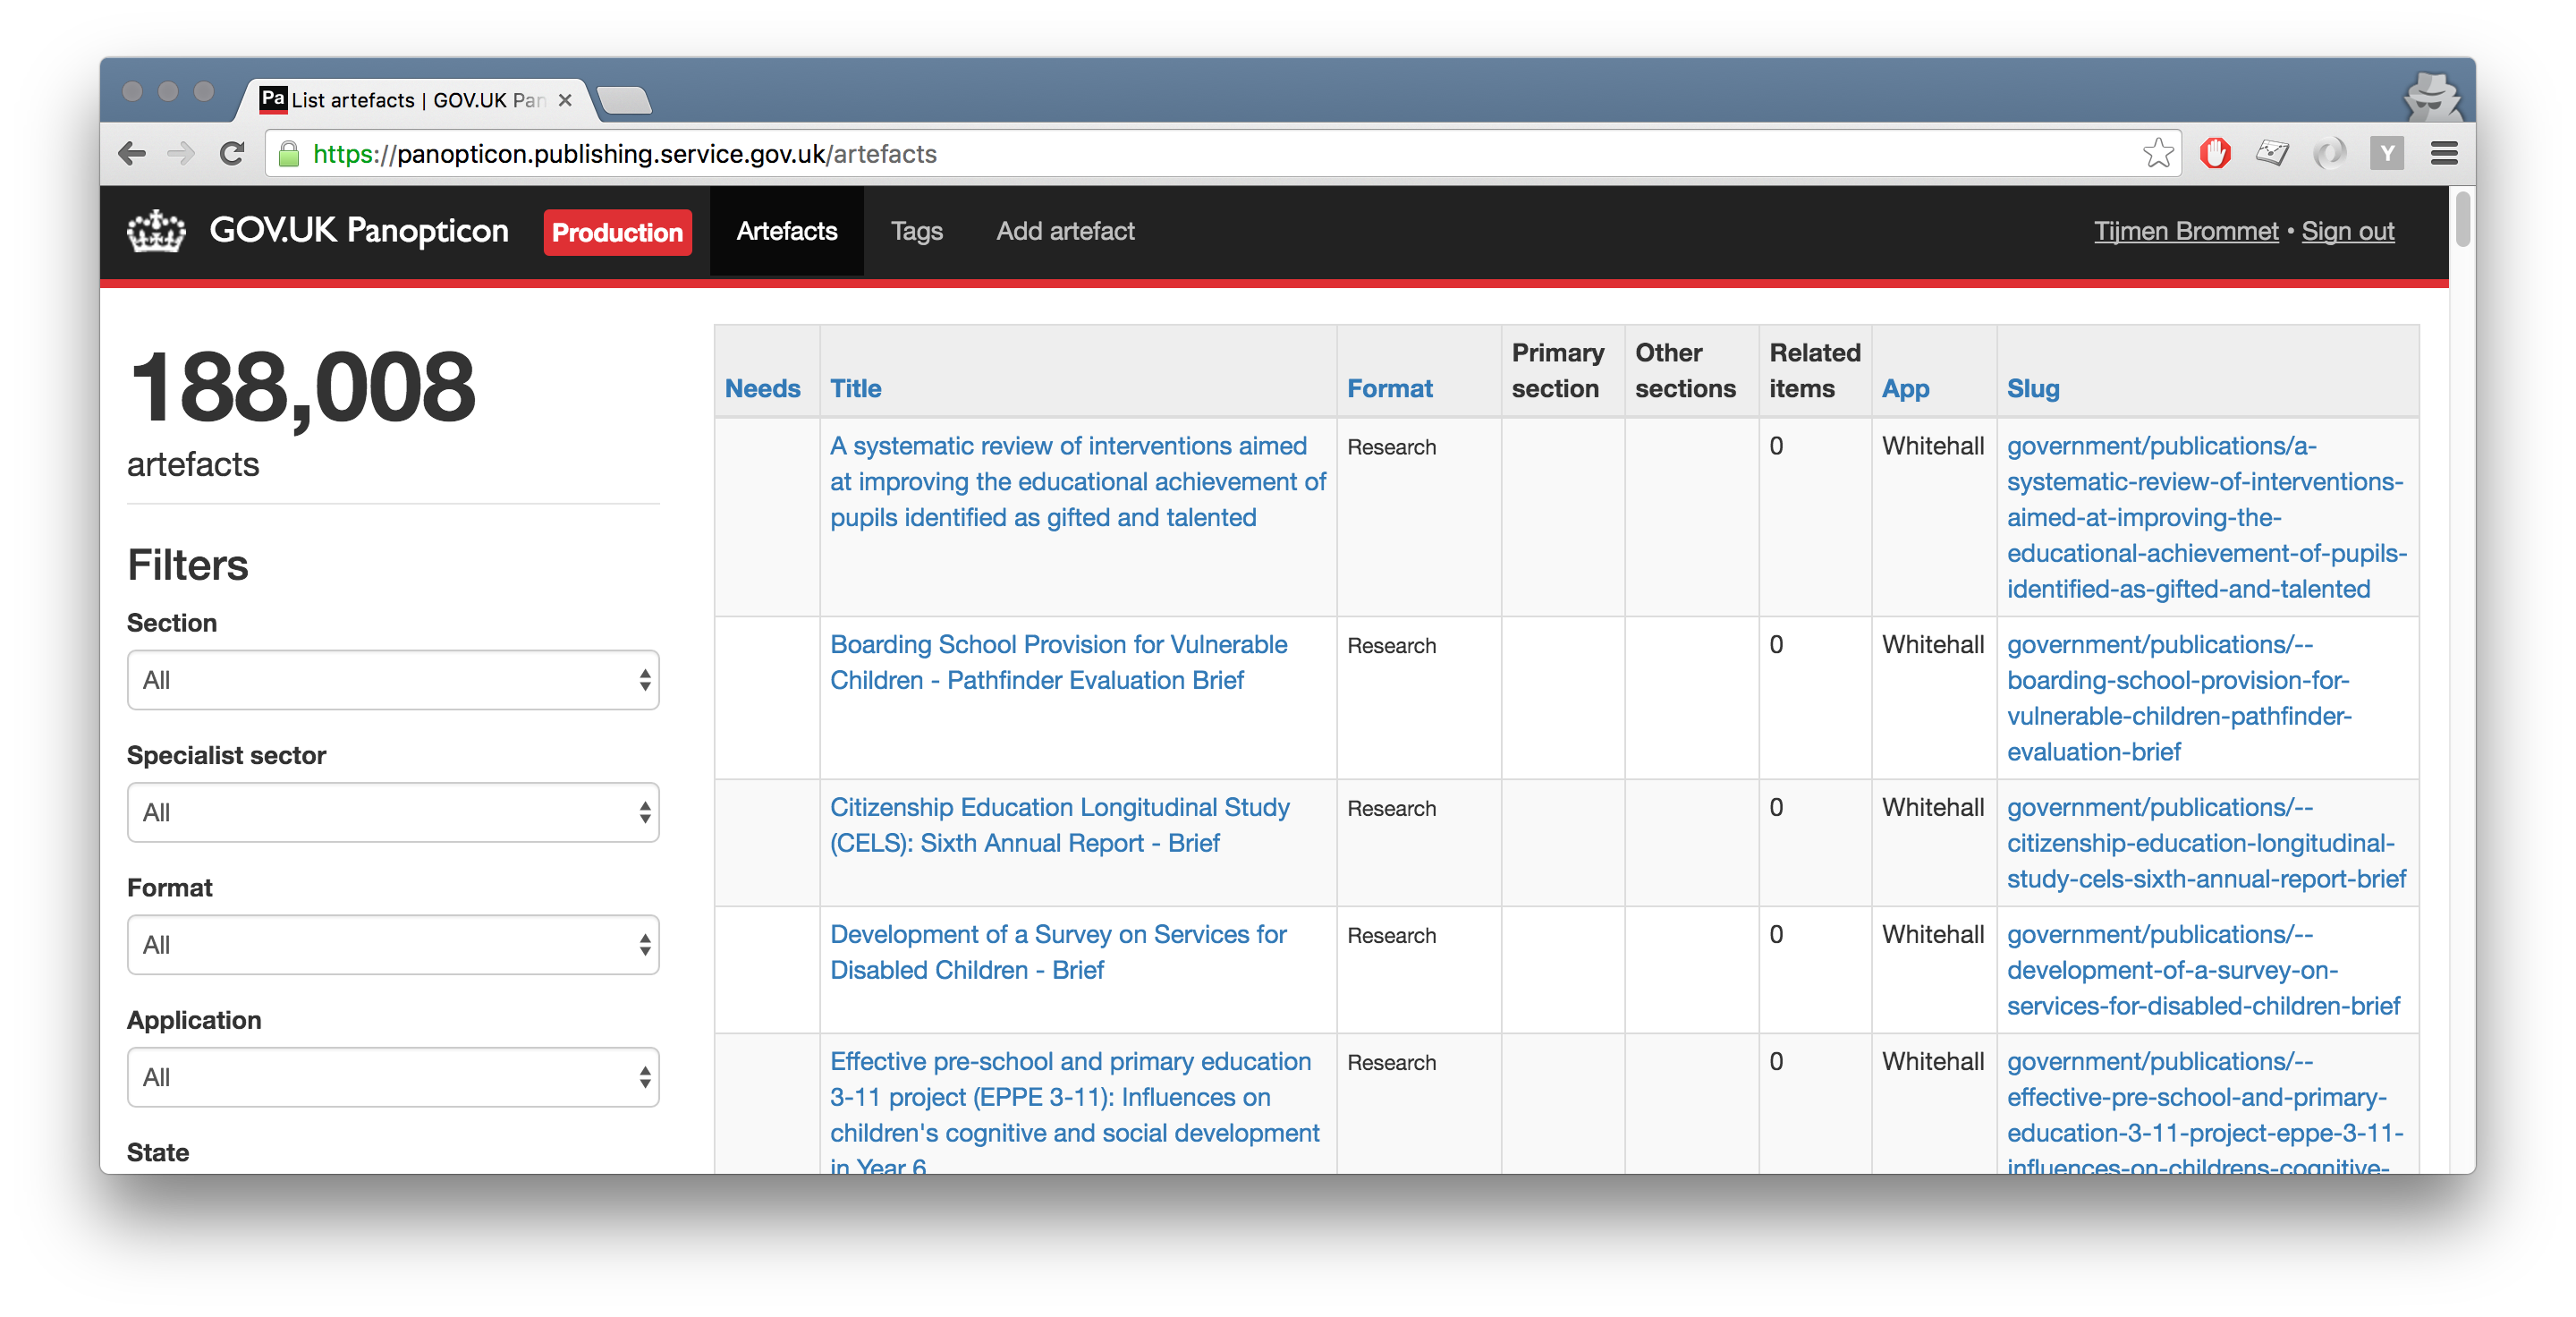The image size is (2576, 1317).
Task: Open the Specialist sector dropdown
Action: click(x=393, y=812)
